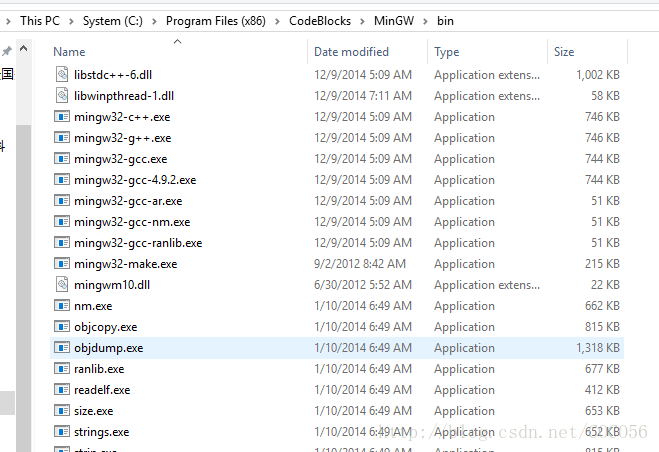Navigate to System (C:) in address bar
The width and height of the screenshot is (659, 452).
[x=113, y=21]
